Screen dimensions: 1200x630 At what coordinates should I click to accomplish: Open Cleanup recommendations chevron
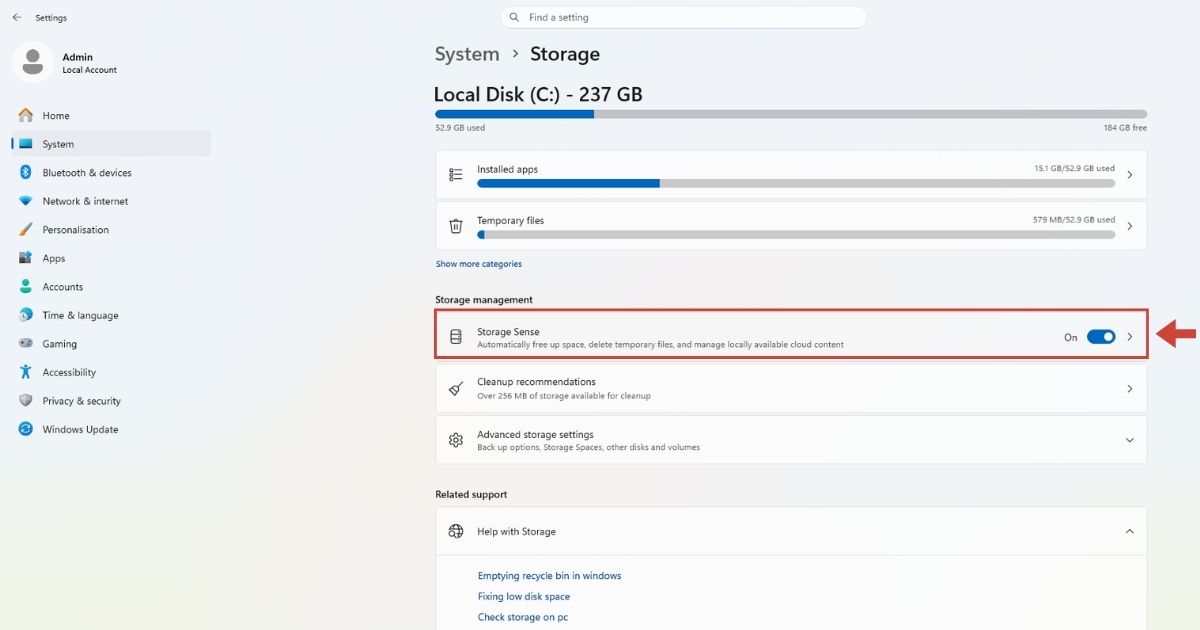(x=1130, y=388)
